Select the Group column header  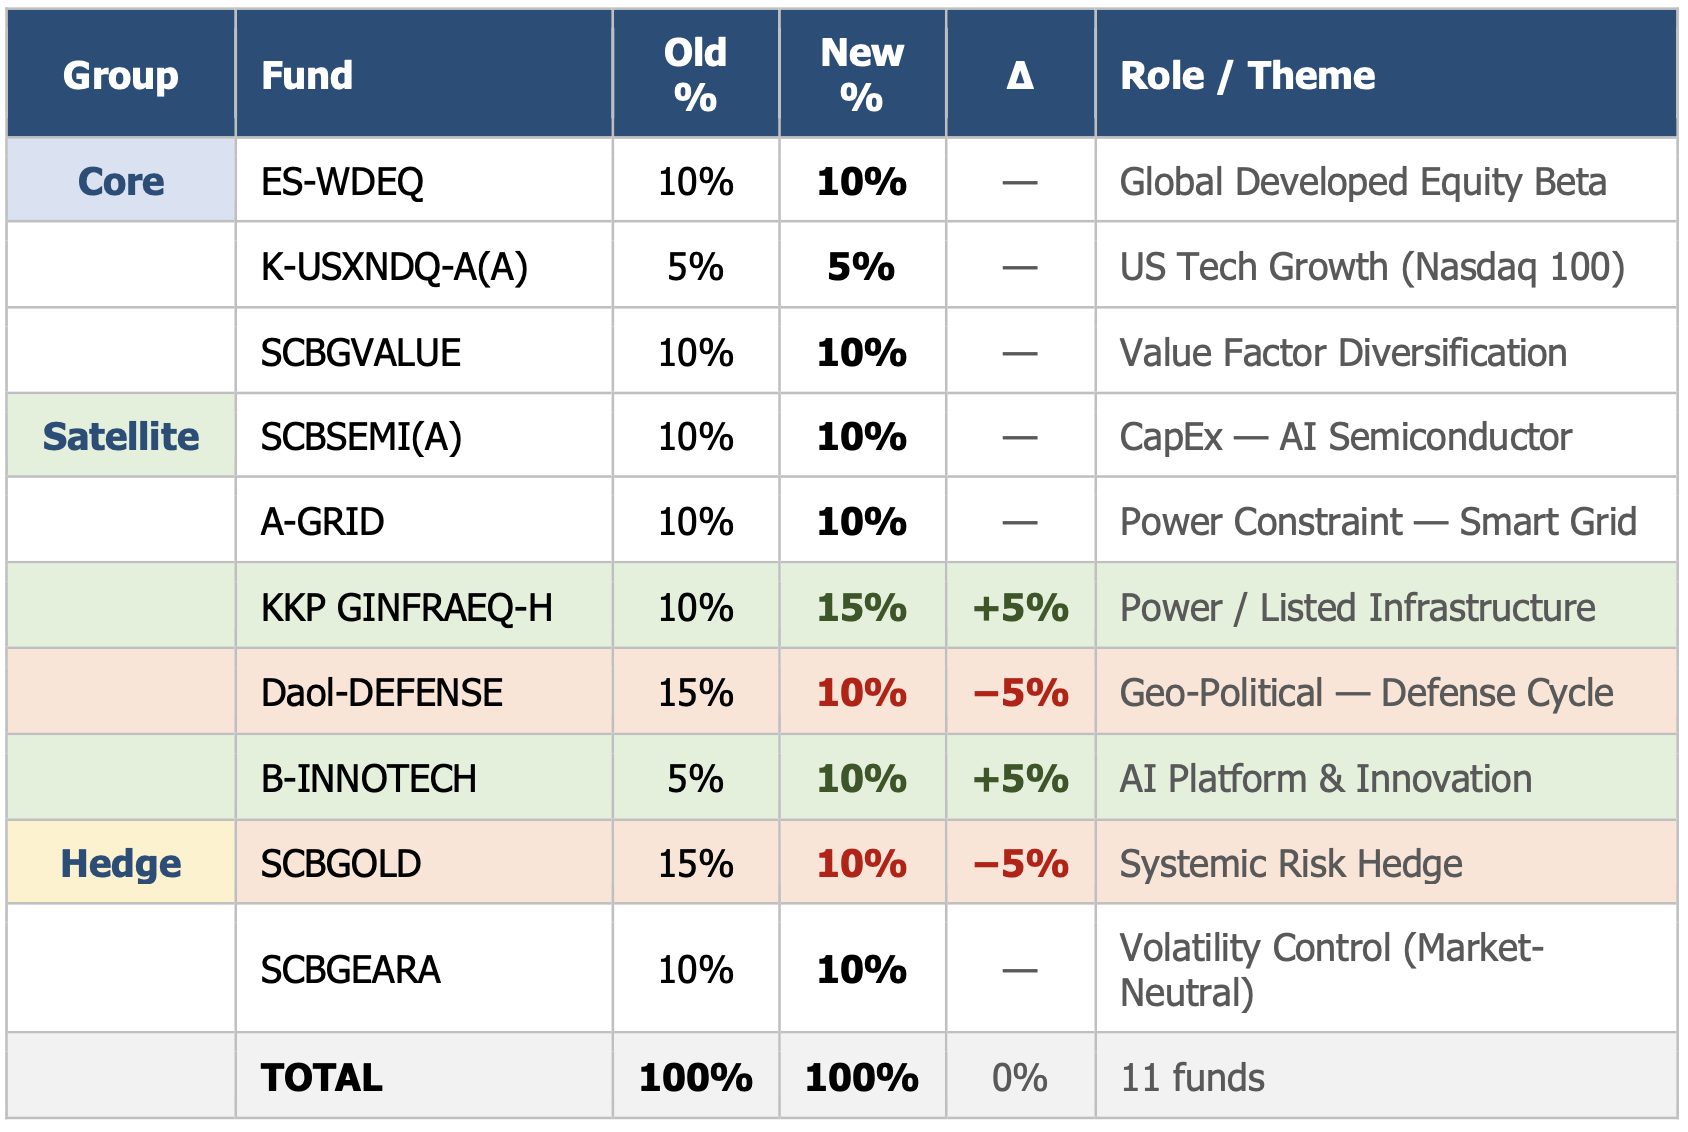(x=121, y=75)
